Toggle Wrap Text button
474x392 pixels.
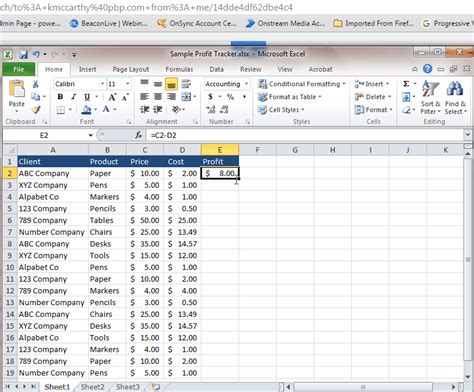click(186, 84)
